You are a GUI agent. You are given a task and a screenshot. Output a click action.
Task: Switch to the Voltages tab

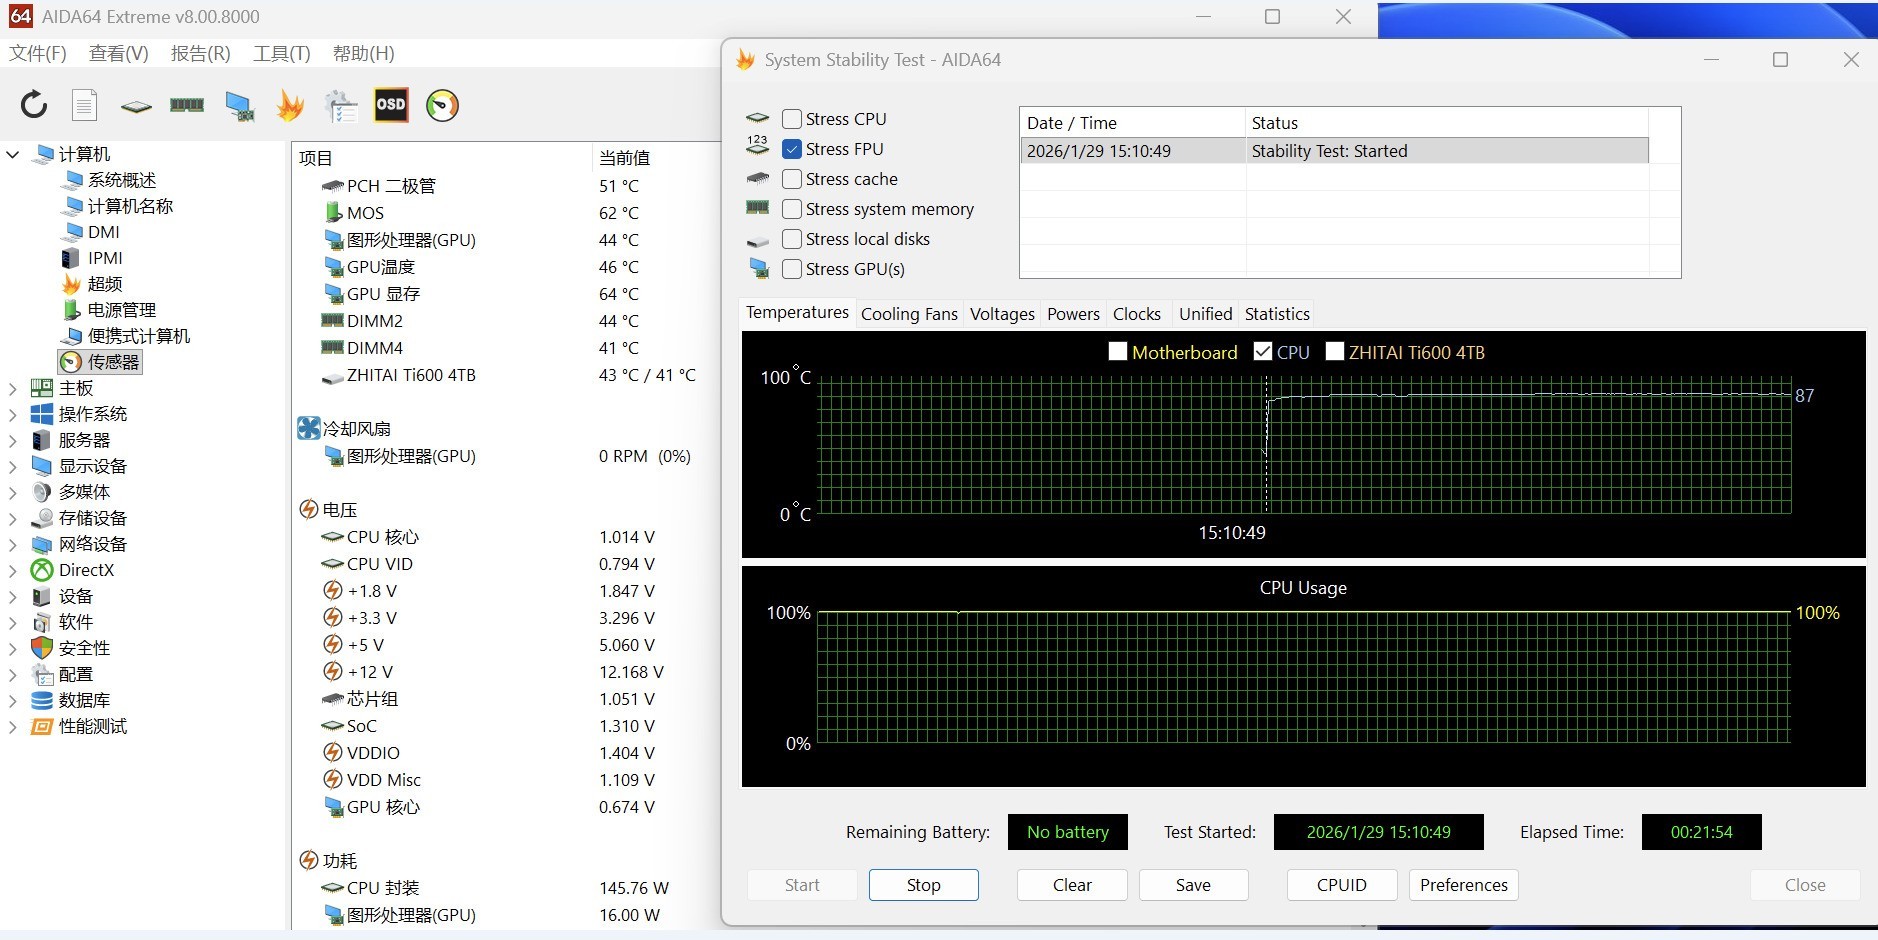click(1001, 313)
